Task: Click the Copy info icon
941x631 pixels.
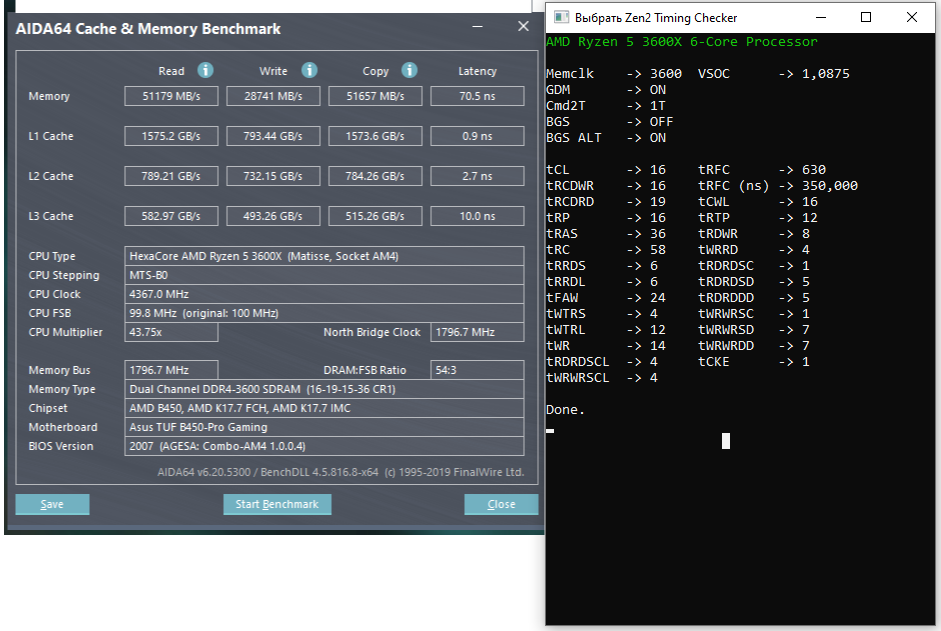Action: (409, 70)
